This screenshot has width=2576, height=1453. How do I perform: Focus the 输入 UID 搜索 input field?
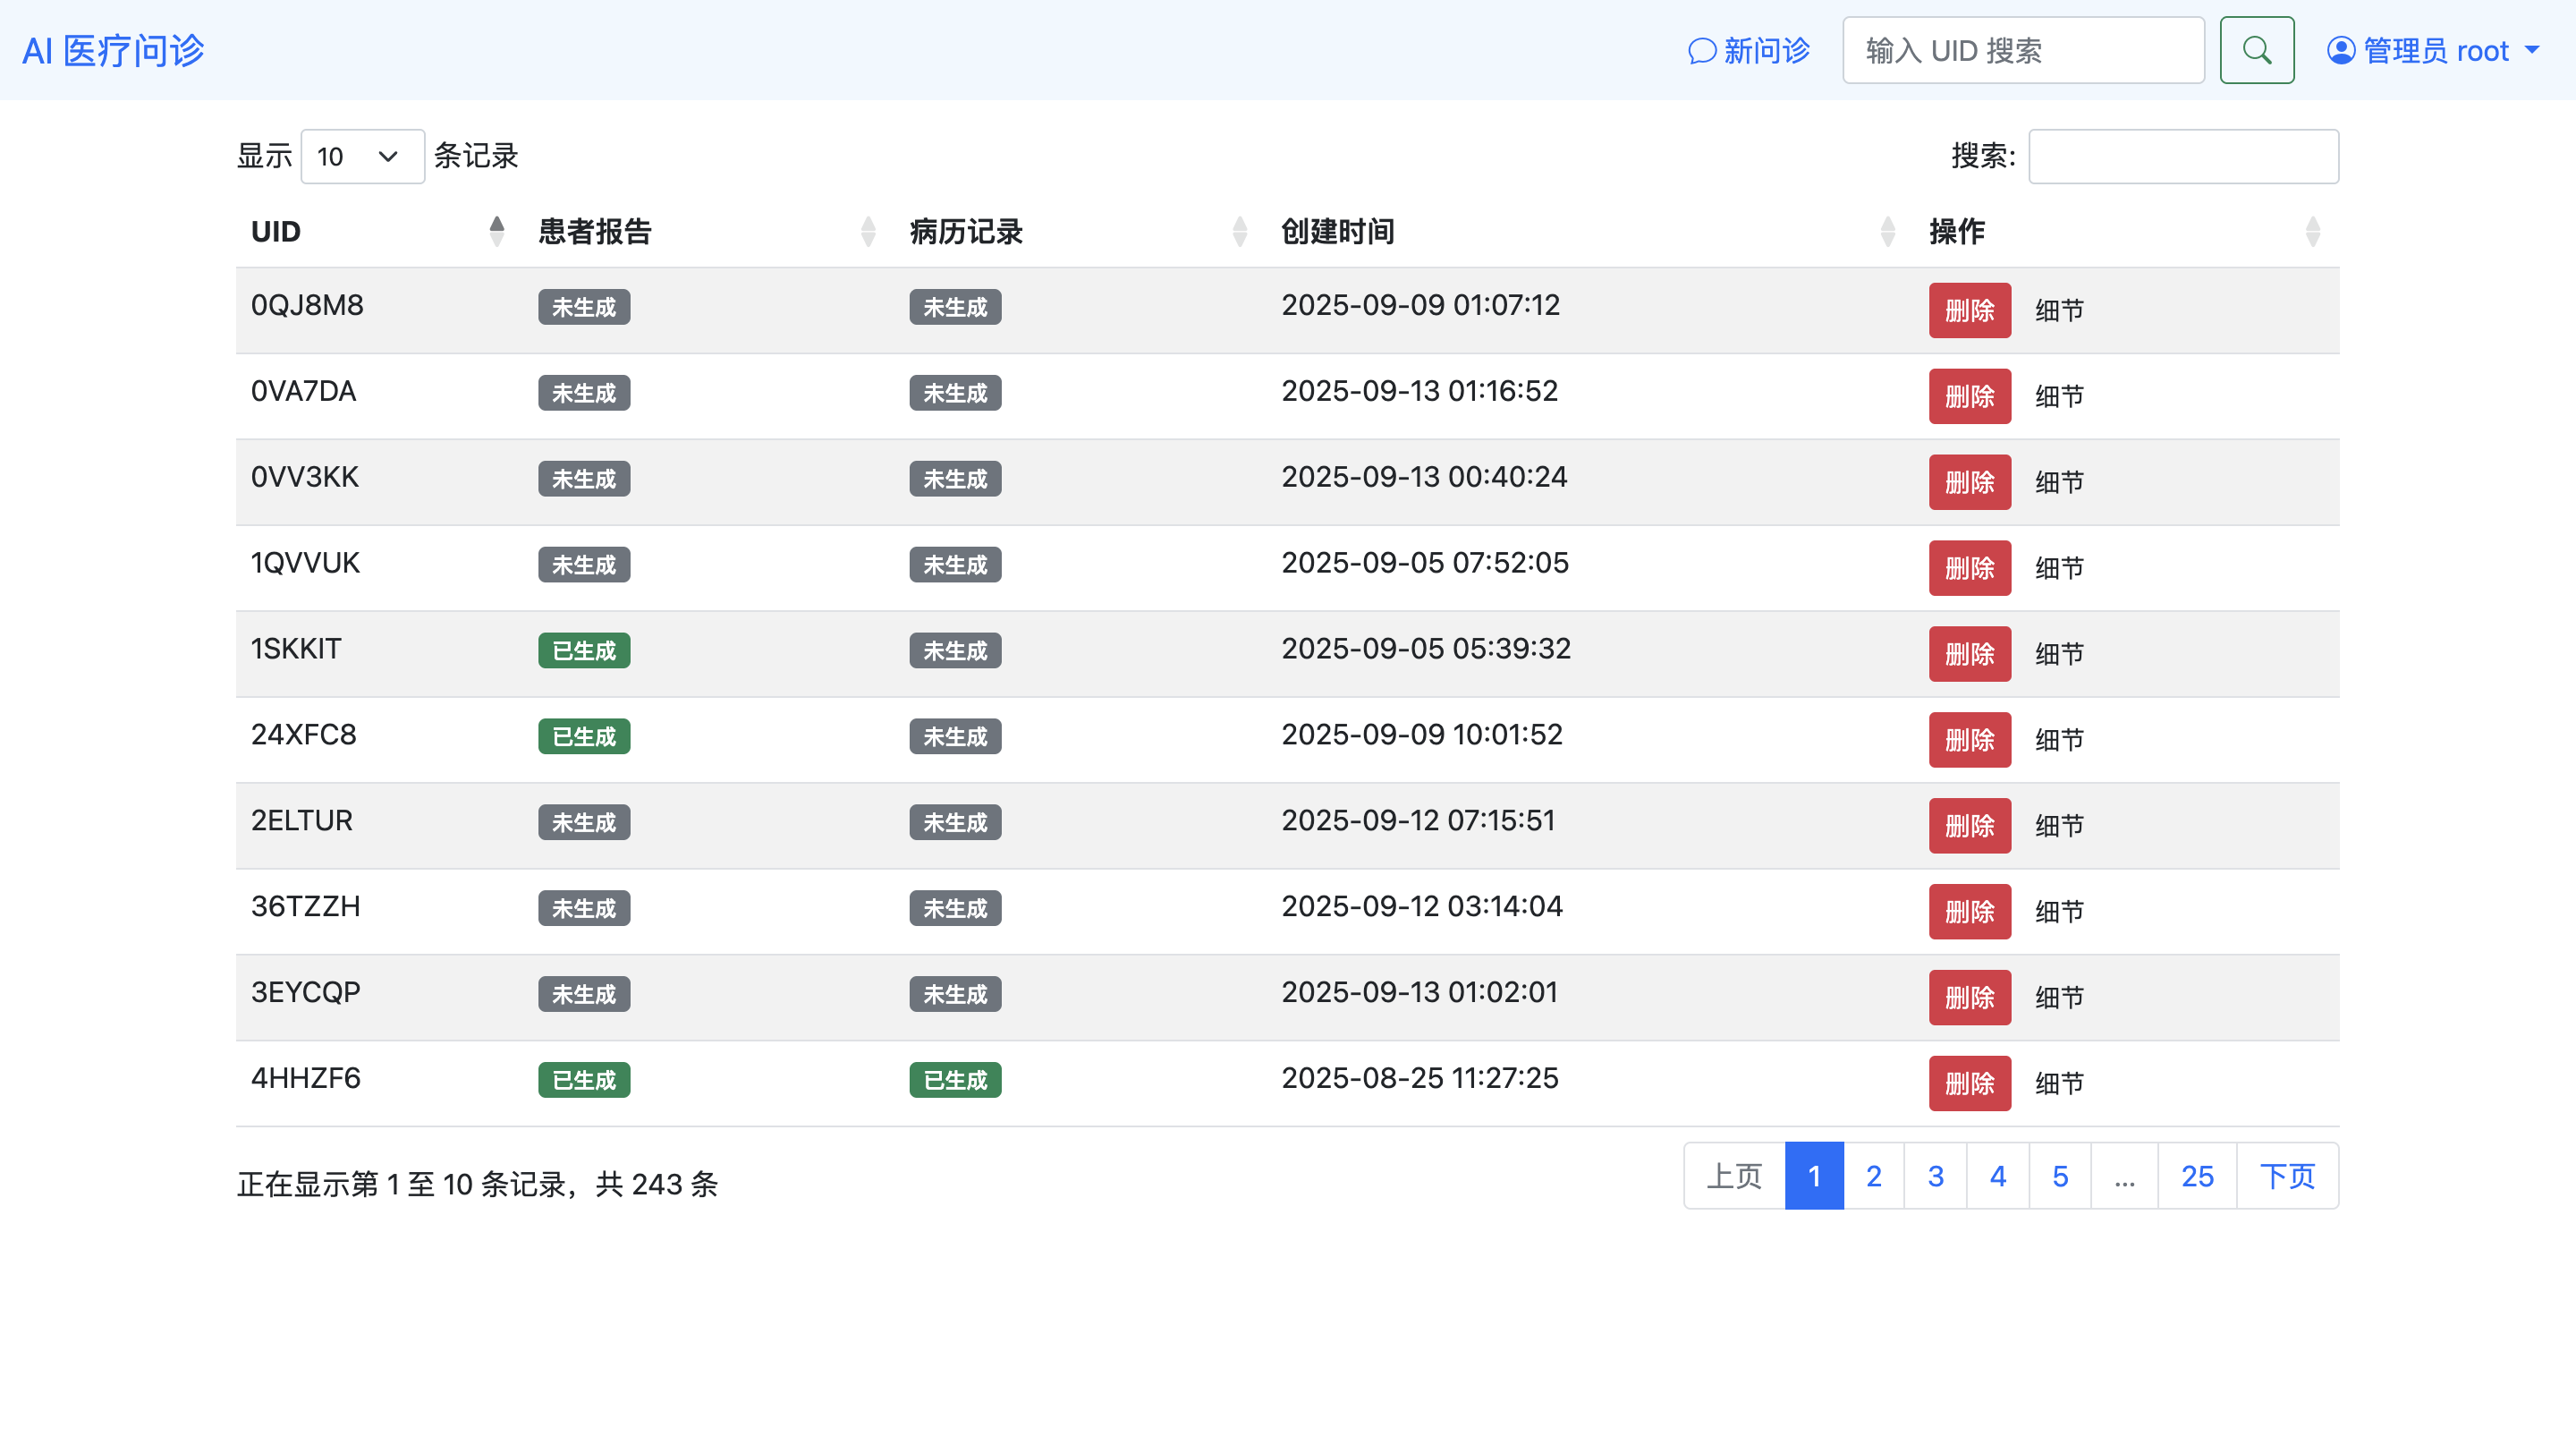coord(2022,50)
